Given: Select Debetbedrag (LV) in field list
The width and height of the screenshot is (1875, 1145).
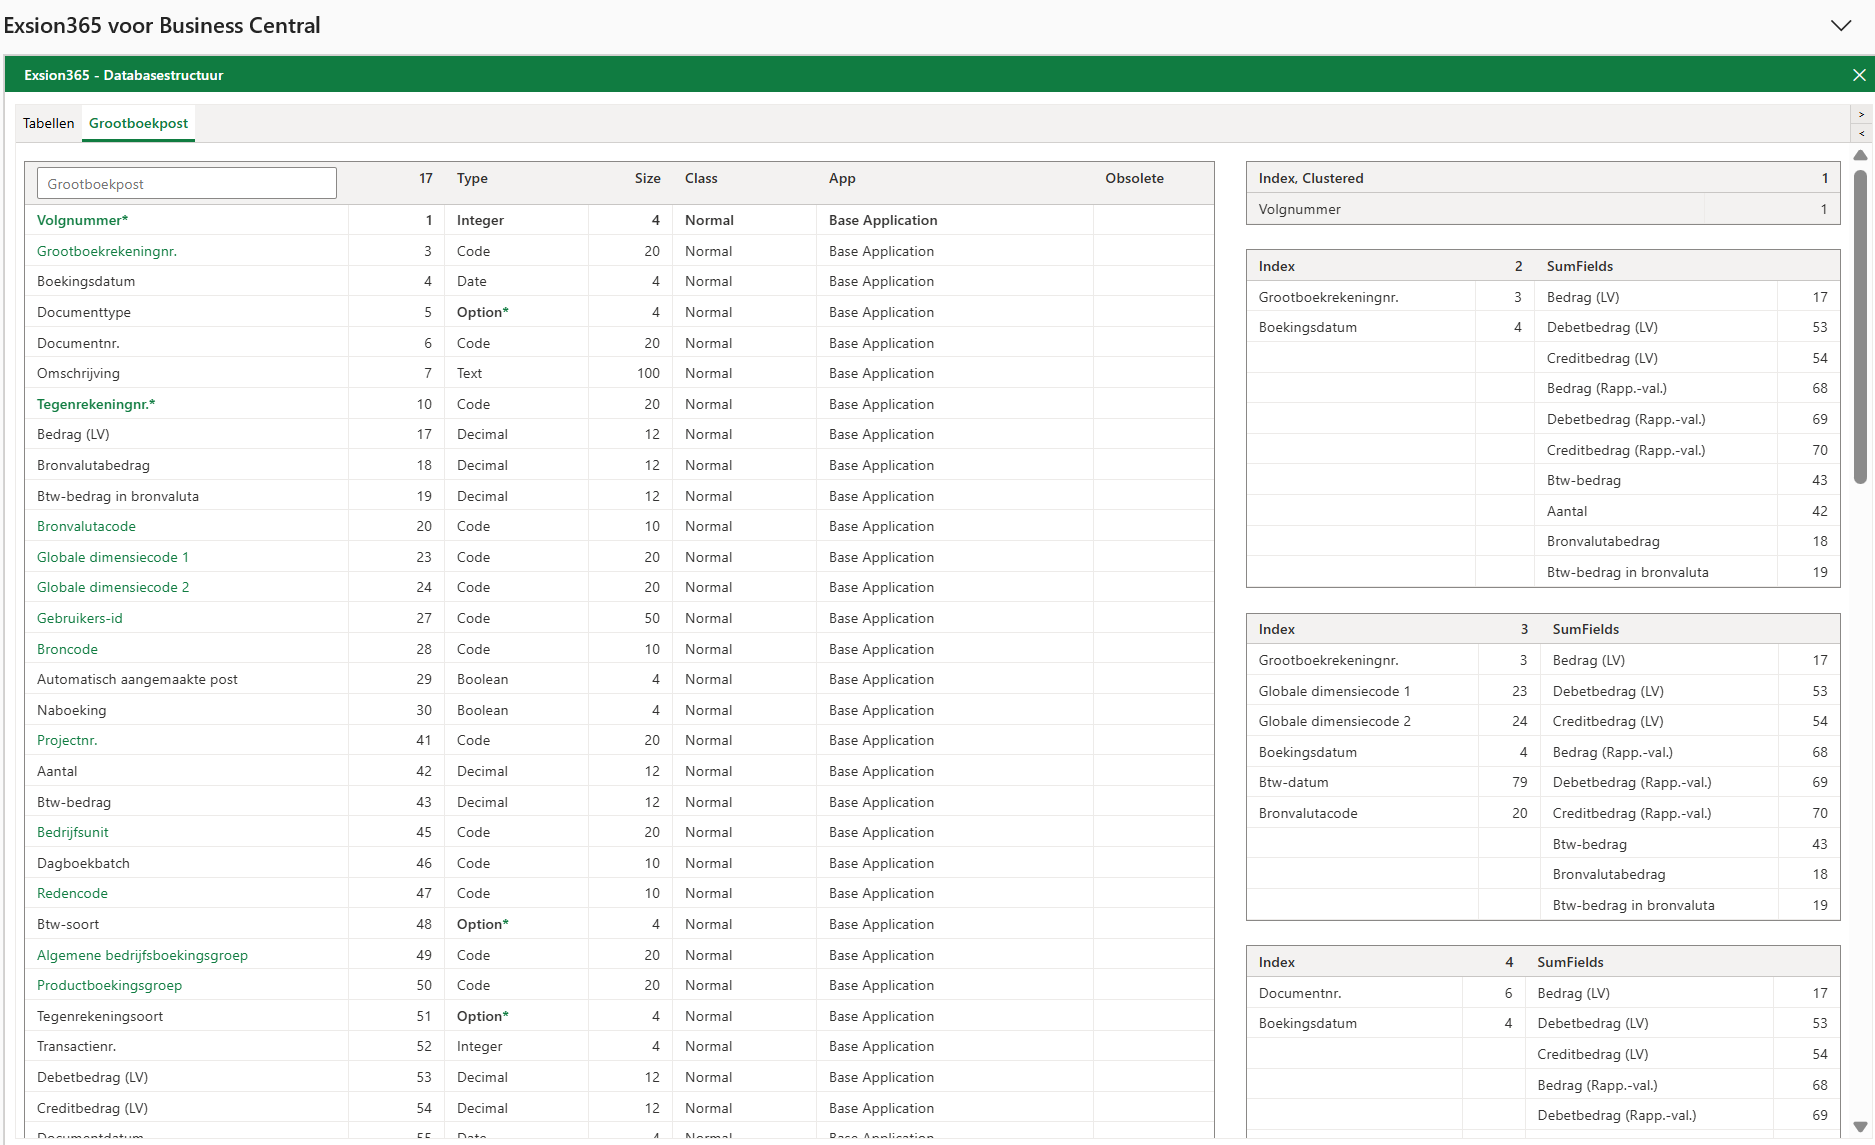Looking at the screenshot, I should click(x=92, y=1077).
